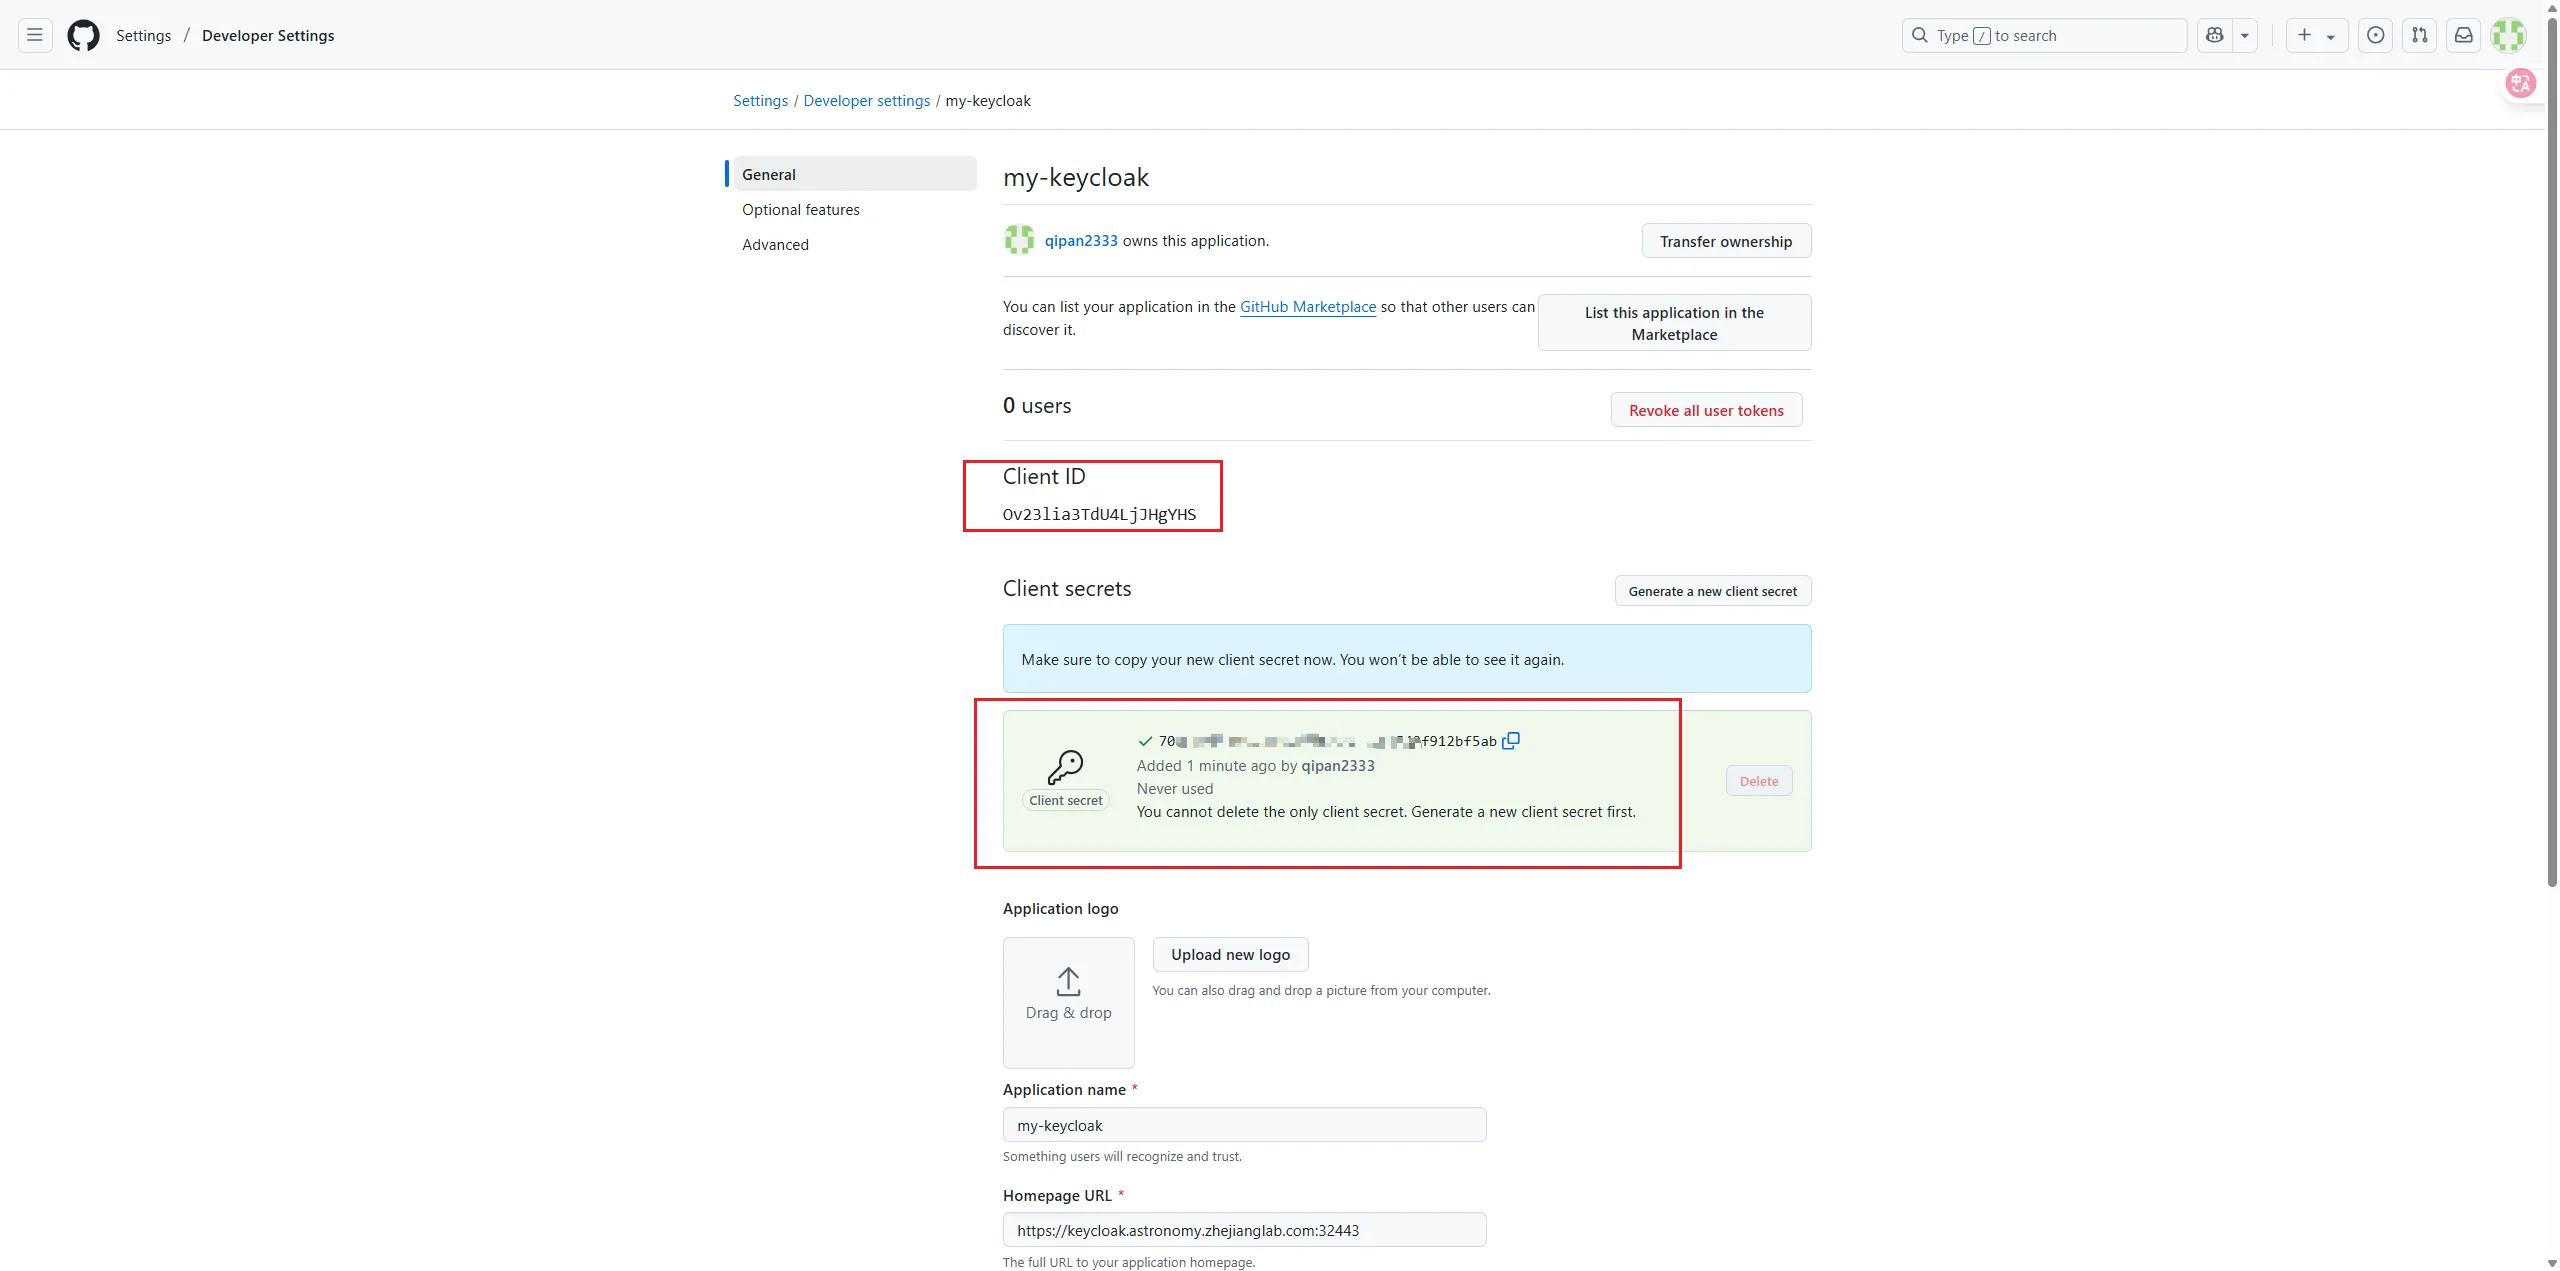2560x1271 pixels.
Task: Click the Client ID value Ov23lia3TdU4LjJHgYHS
Action: click(x=1099, y=514)
